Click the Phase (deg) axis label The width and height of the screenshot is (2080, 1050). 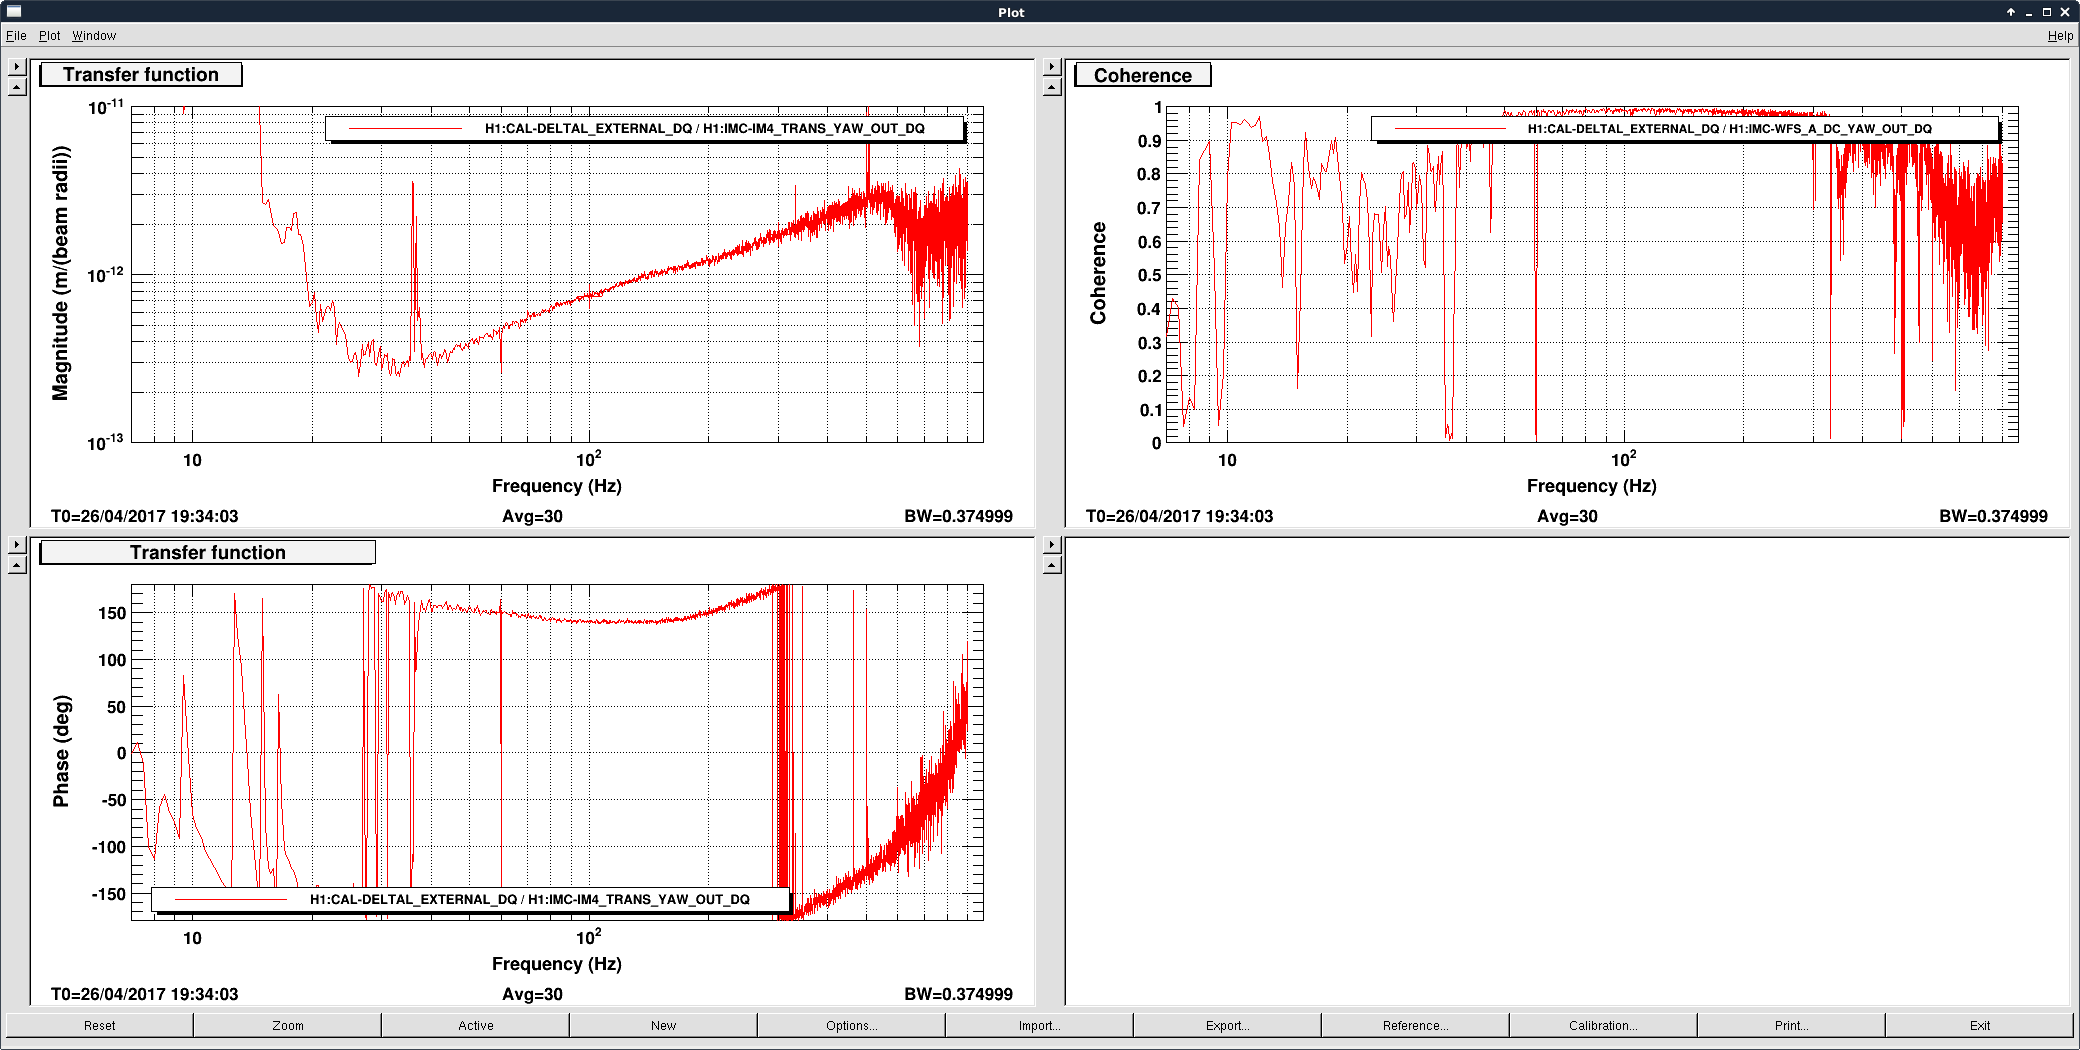(61, 751)
